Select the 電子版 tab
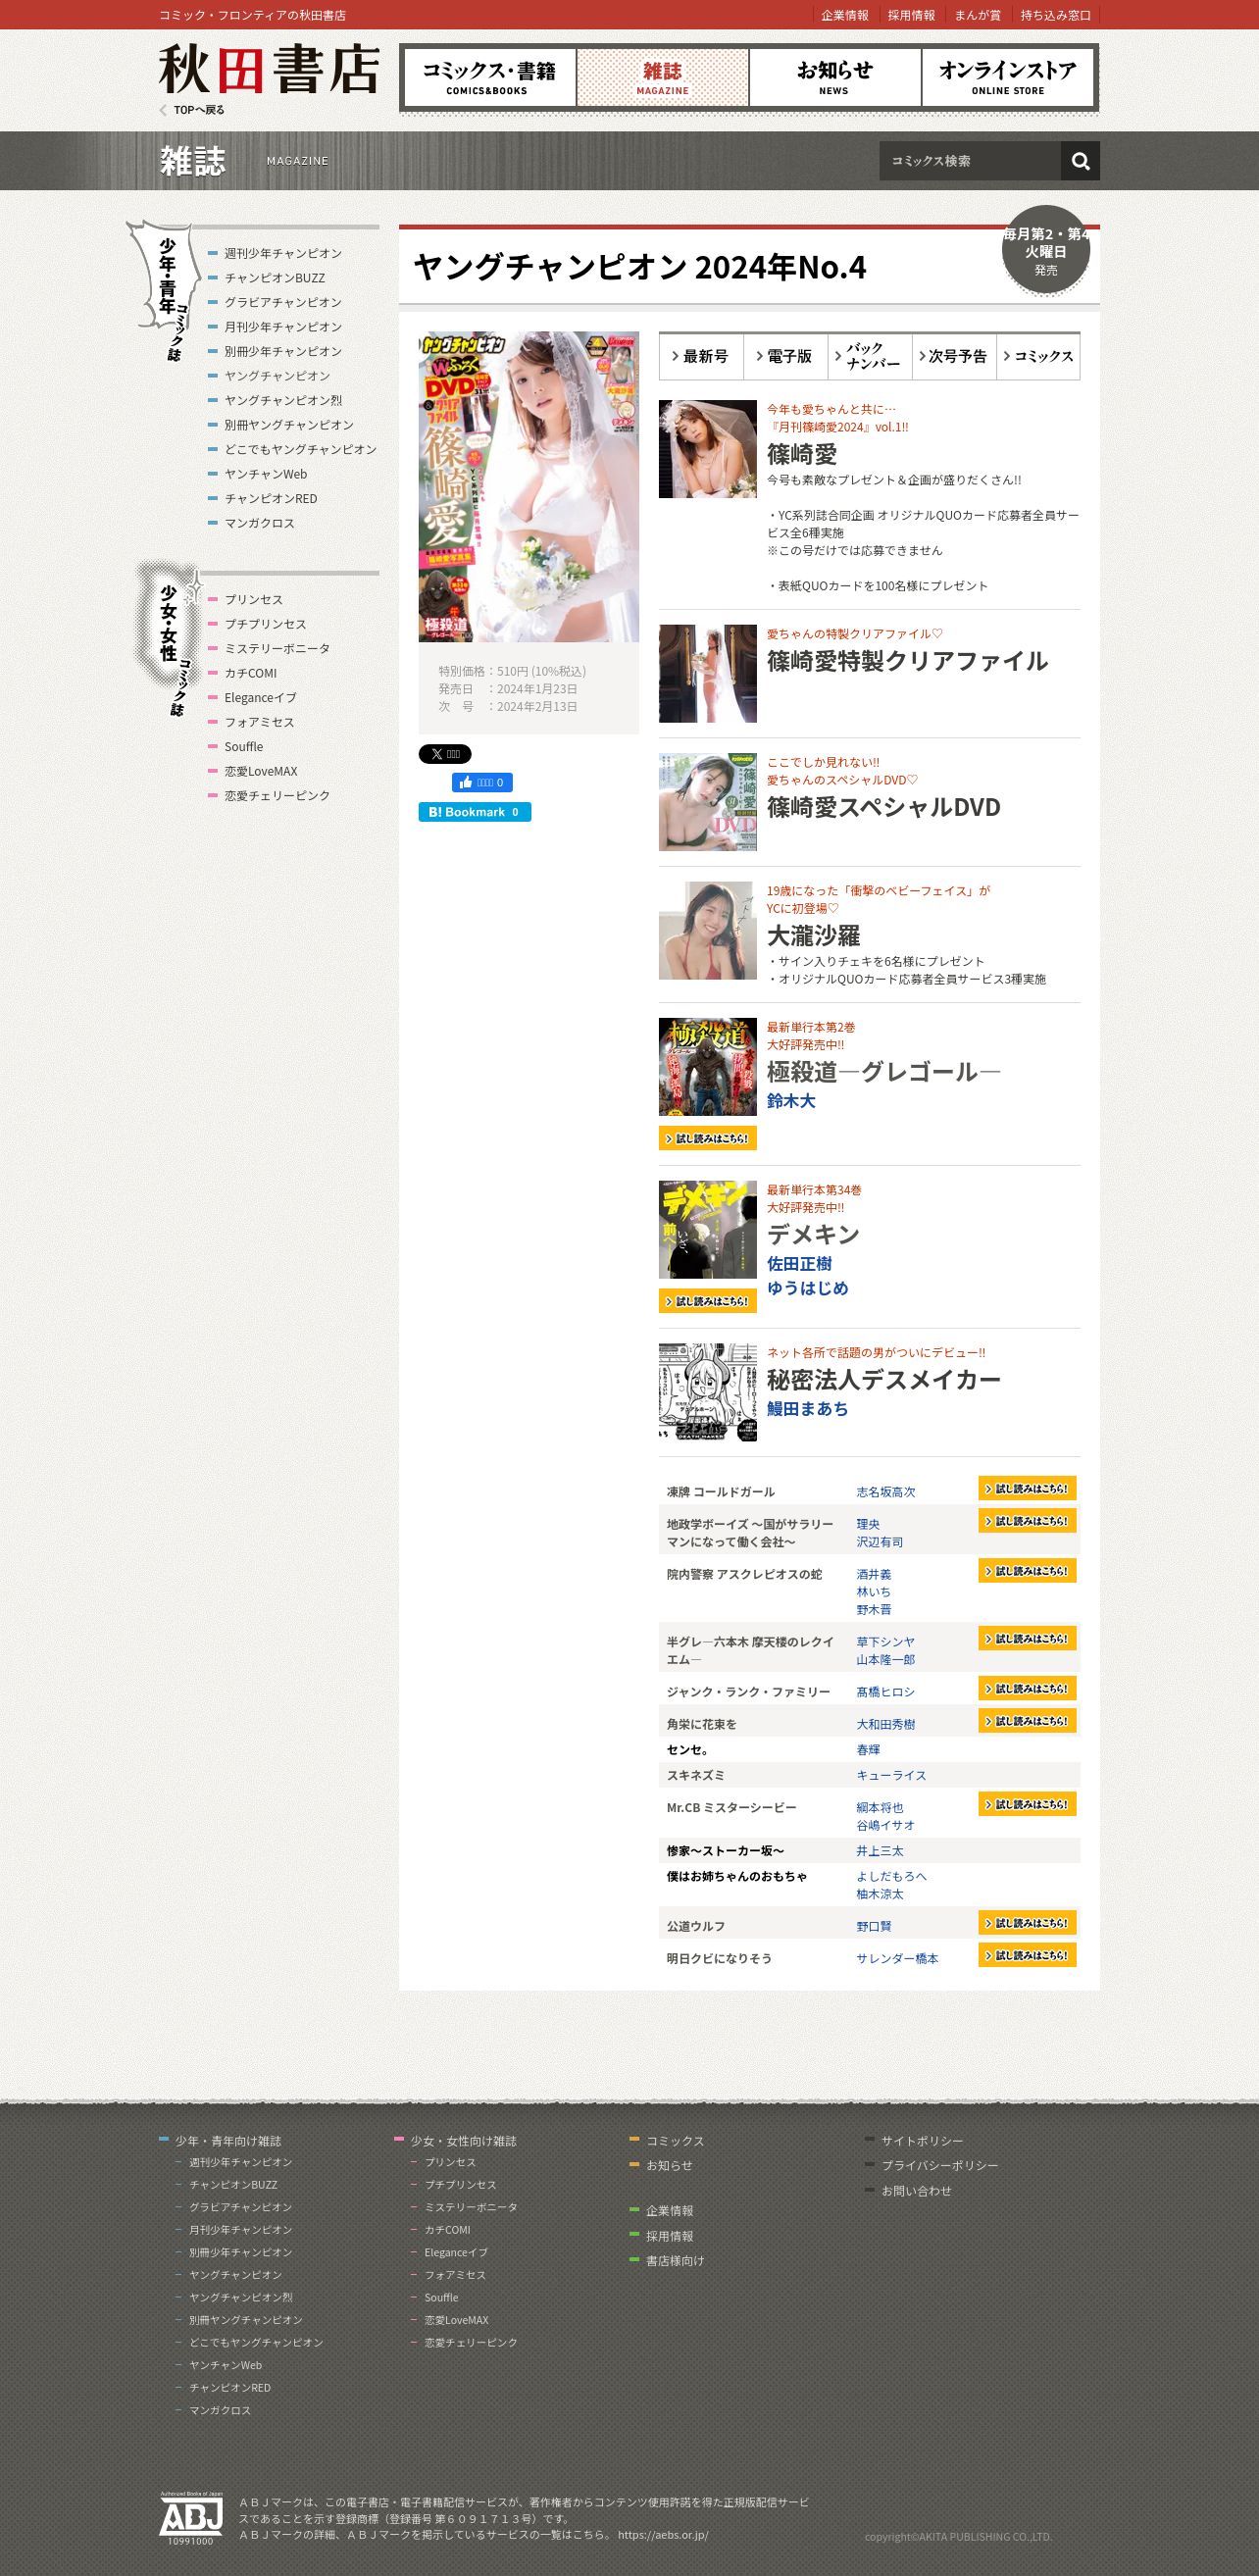 786,357
